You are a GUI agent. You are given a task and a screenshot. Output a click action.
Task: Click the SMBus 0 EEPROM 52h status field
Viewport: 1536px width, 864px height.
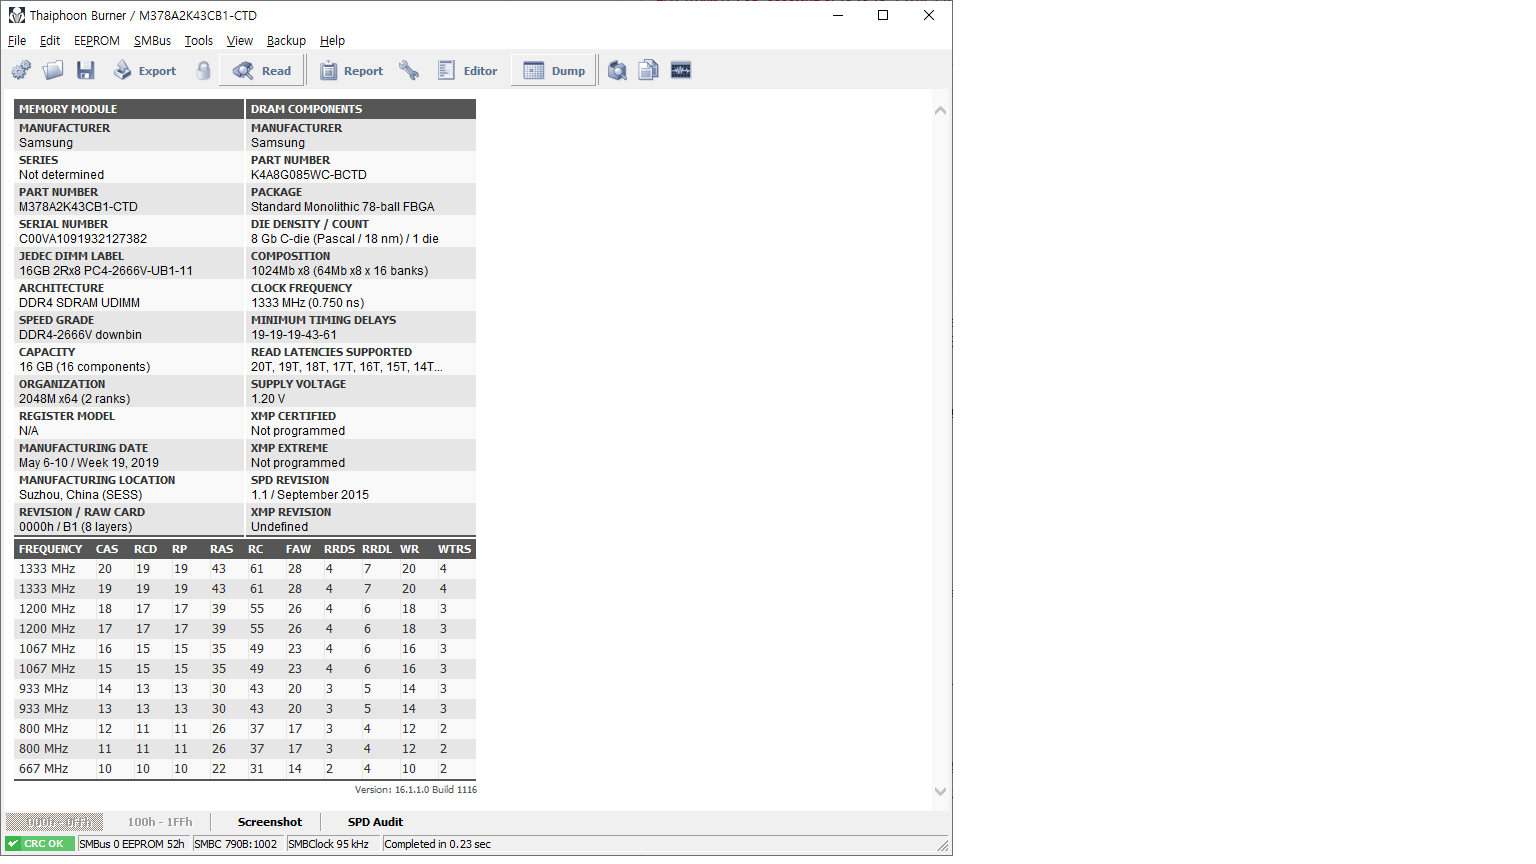point(133,844)
